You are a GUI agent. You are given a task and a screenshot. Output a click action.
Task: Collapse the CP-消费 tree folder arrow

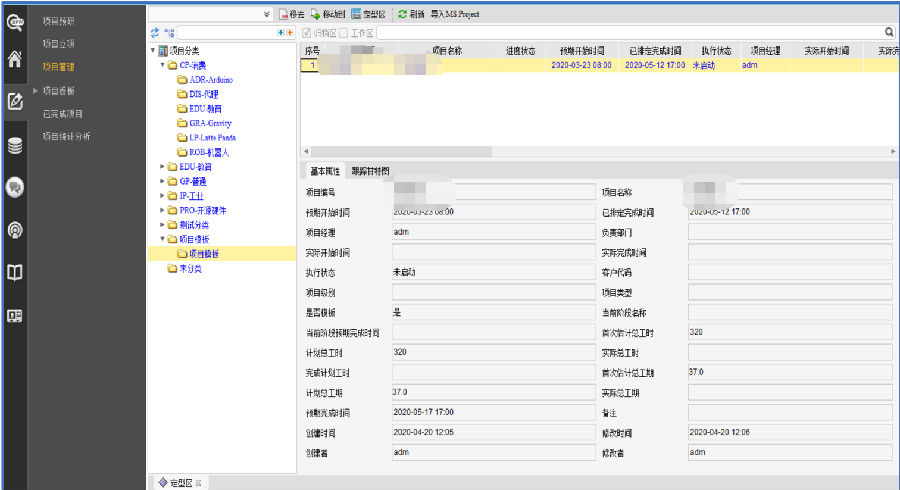[163, 65]
